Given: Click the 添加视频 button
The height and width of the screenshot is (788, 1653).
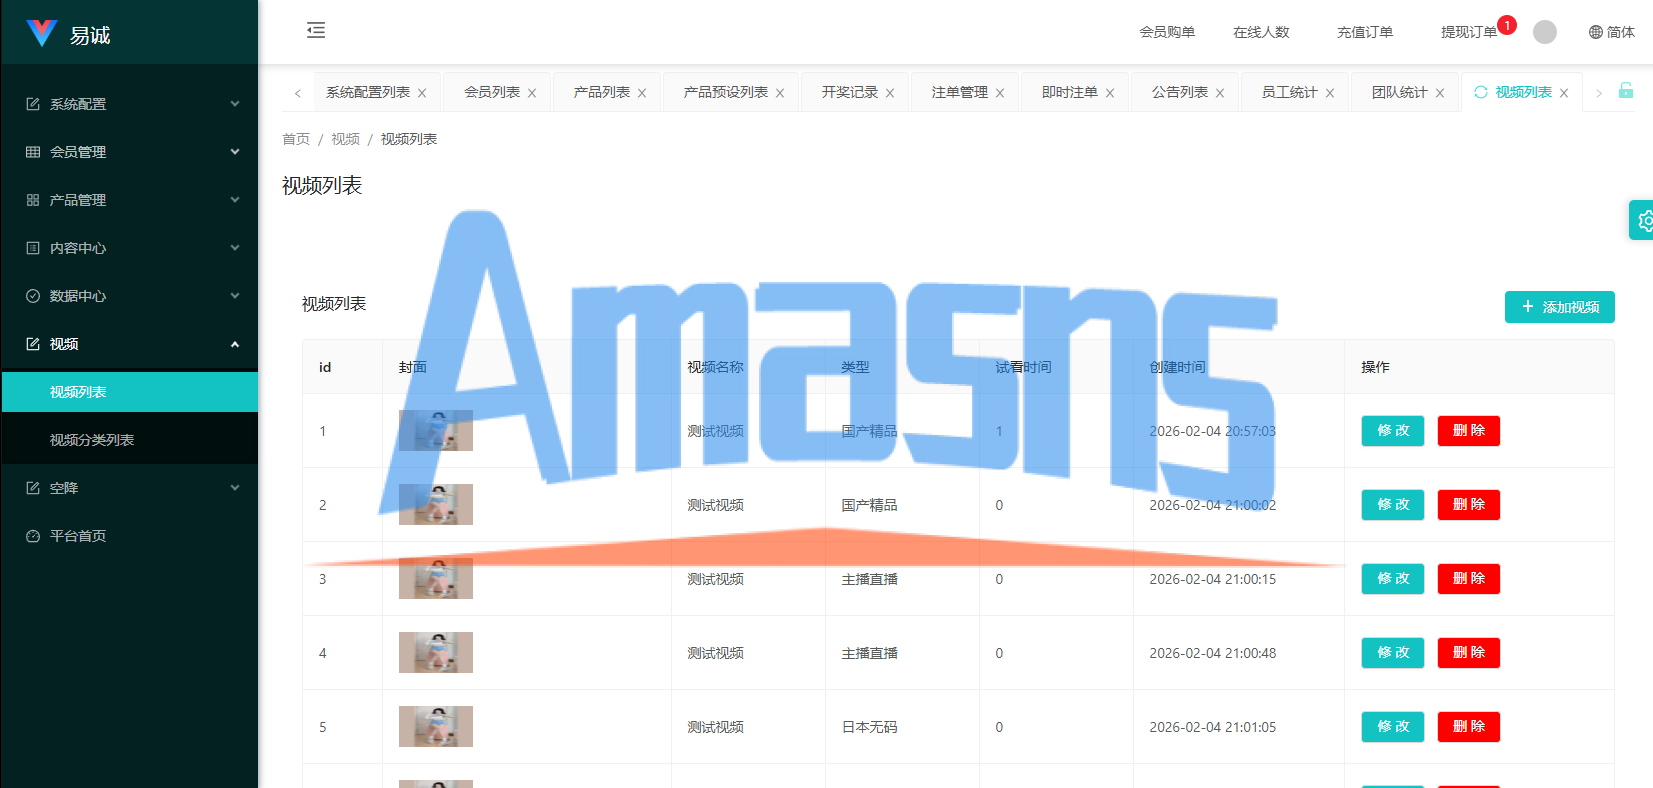Looking at the screenshot, I should coord(1560,307).
